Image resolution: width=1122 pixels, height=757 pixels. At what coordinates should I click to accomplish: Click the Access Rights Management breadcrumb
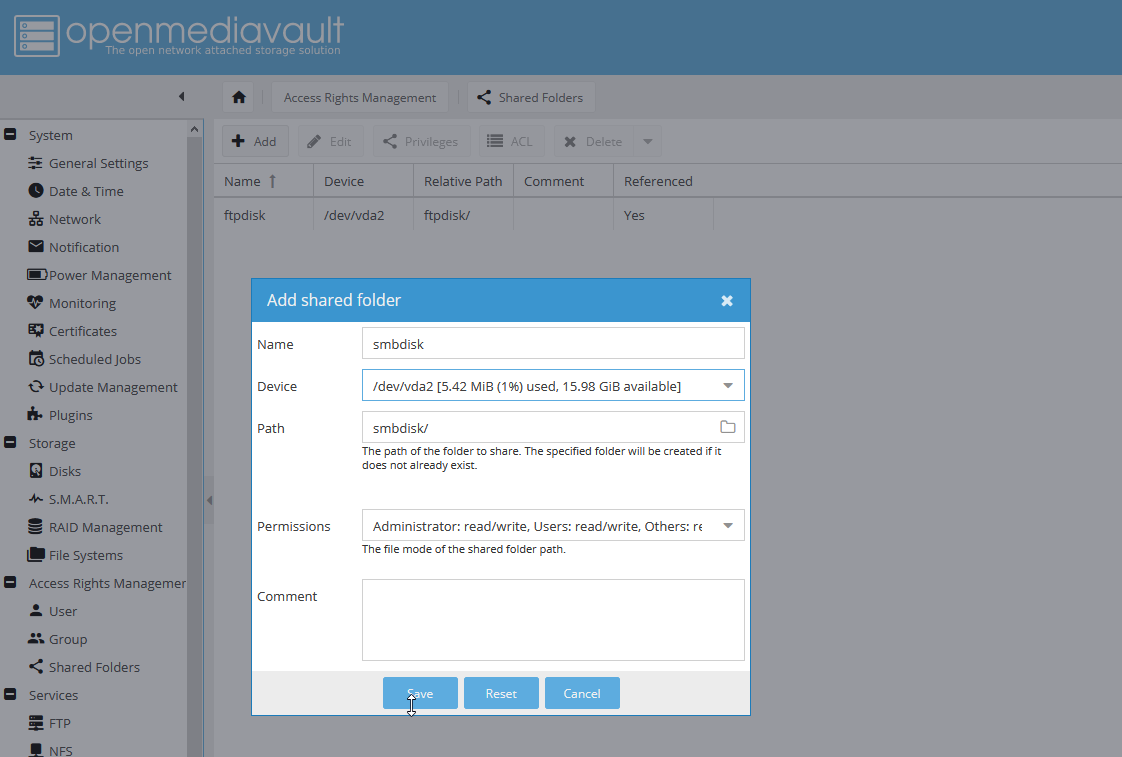coord(360,98)
